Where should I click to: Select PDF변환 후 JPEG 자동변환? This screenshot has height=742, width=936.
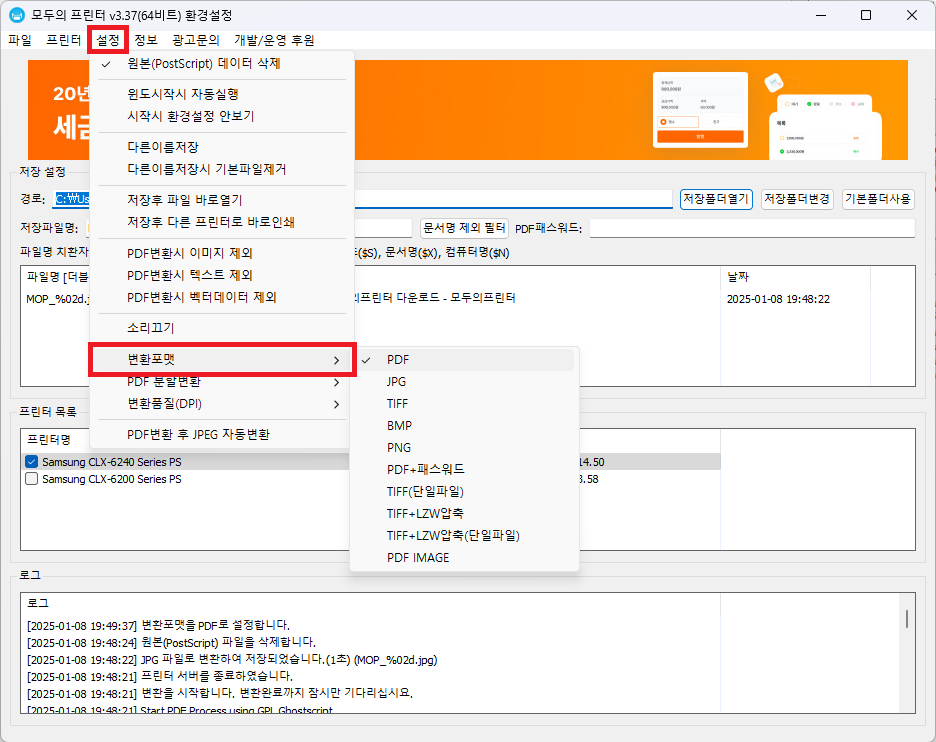pyautogui.click(x=221, y=435)
